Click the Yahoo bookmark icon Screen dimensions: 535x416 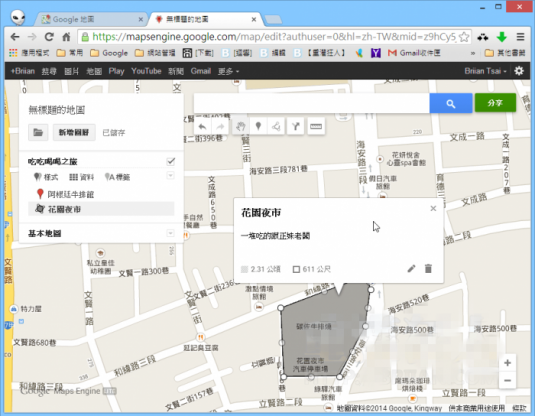tap(376, 53)
